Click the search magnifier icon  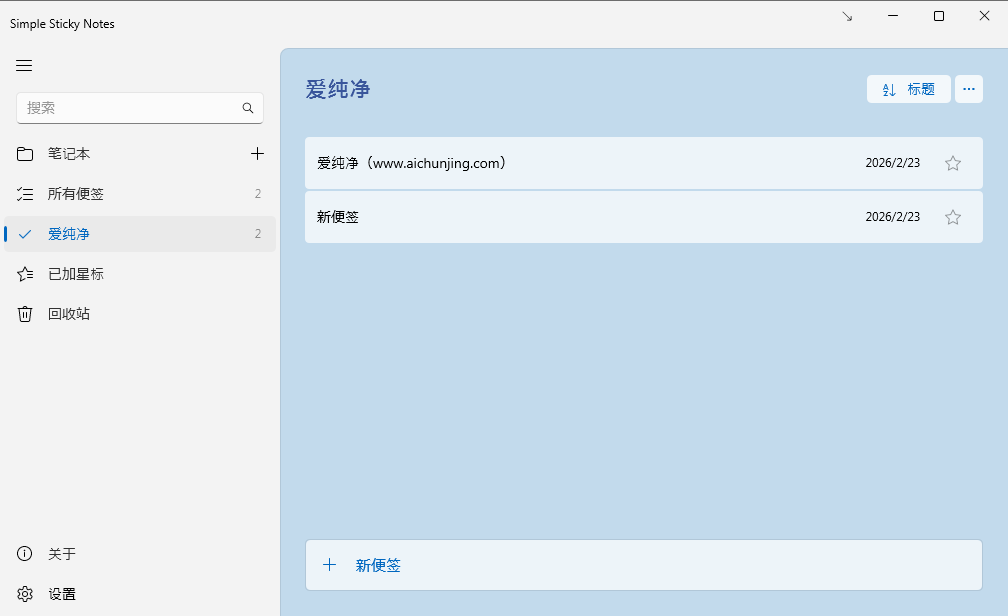point(248,108)
